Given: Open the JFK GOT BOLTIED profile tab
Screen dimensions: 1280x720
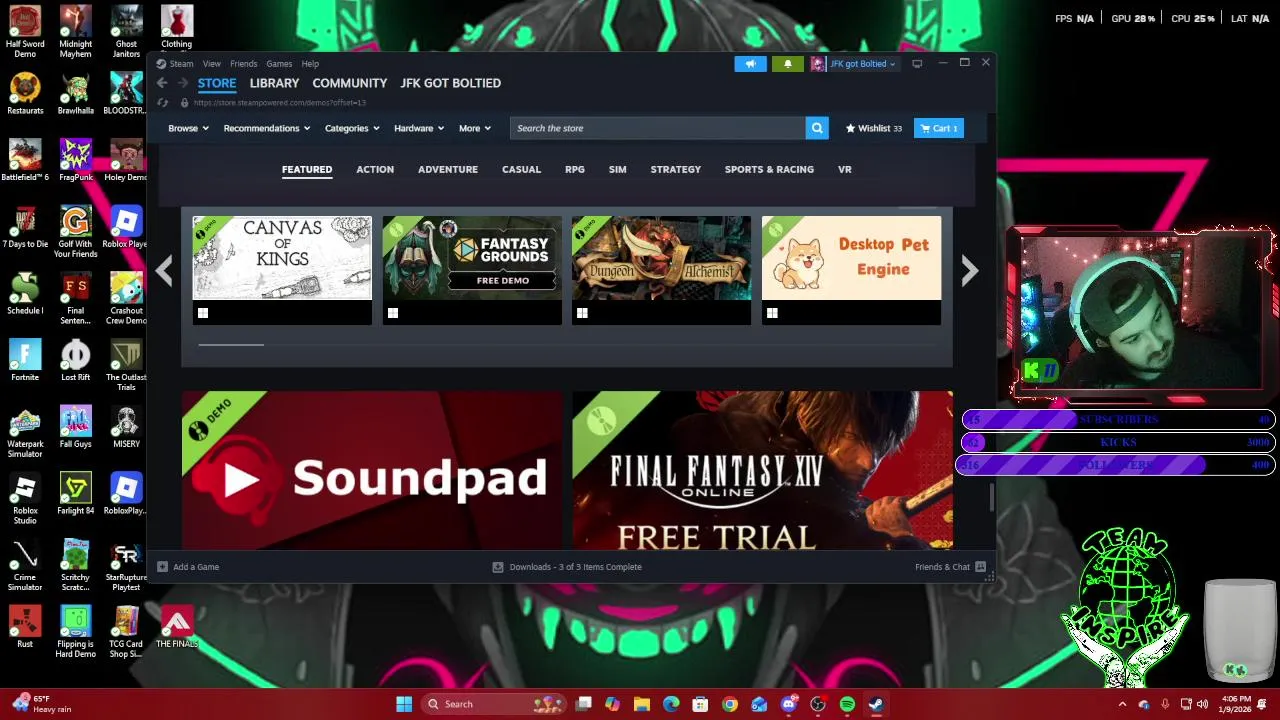Looking at the screenshot, I should [451, 83].
